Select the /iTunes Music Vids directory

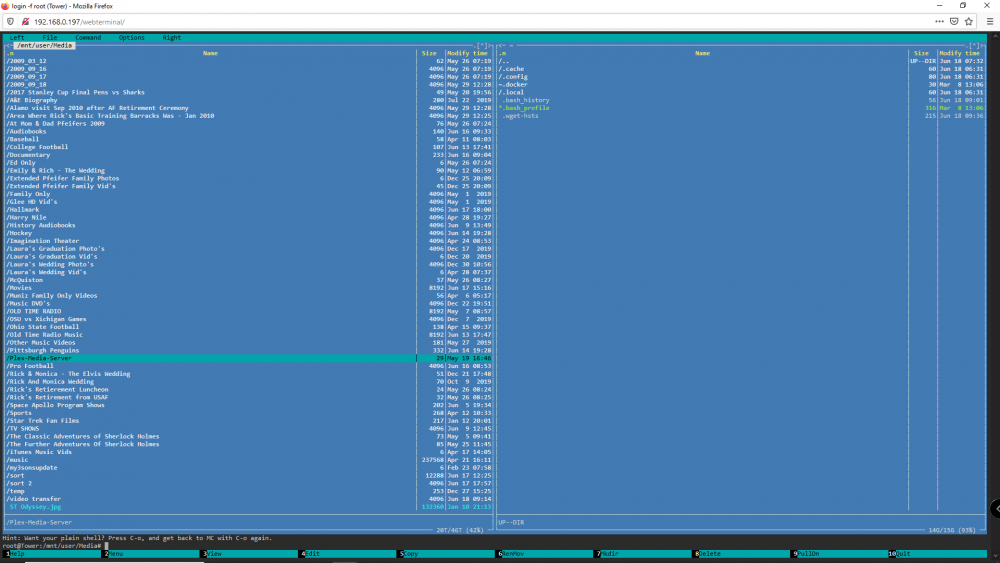tap(39, 452)
